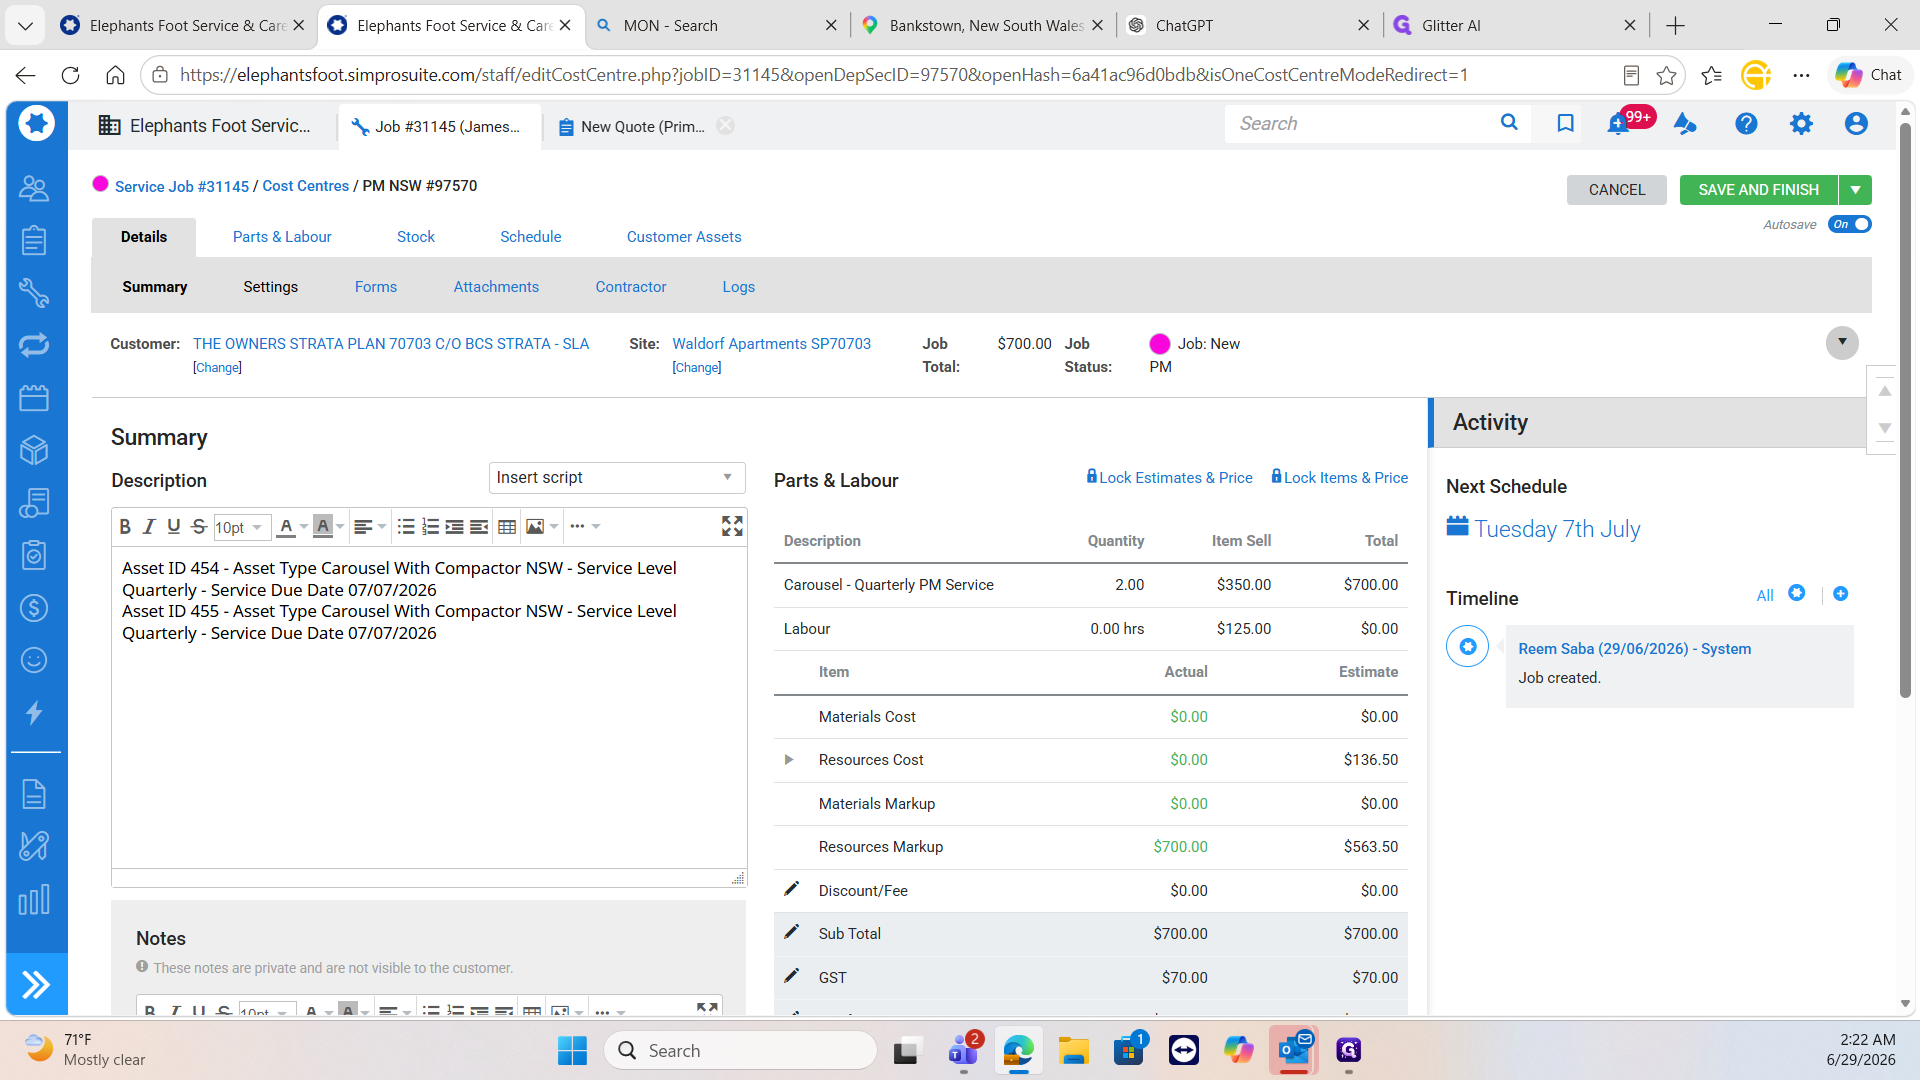
Task: Open the smiley face icon in sidebar
Action: click(34, 660)
